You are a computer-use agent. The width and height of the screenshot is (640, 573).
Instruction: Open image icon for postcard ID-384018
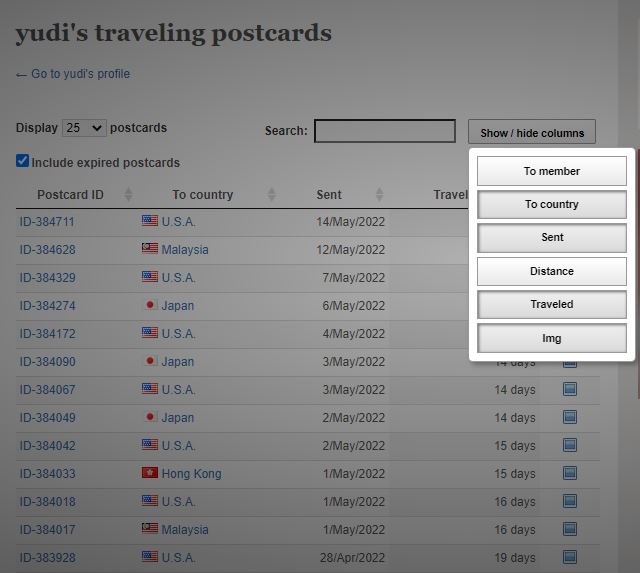[x=570, y=501]
